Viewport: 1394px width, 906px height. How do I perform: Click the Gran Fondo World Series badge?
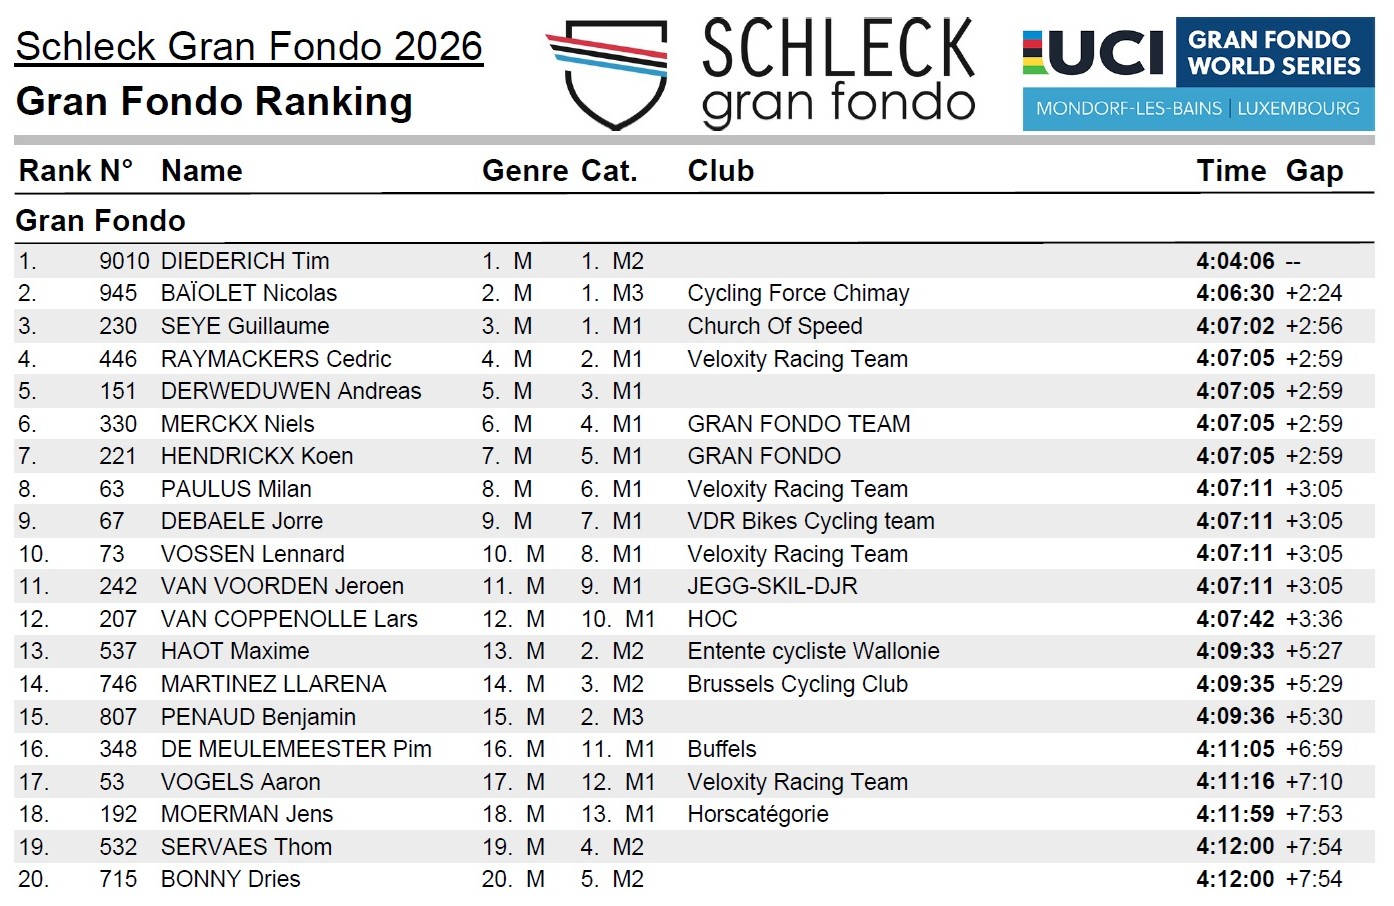(x=1274, y=52)
